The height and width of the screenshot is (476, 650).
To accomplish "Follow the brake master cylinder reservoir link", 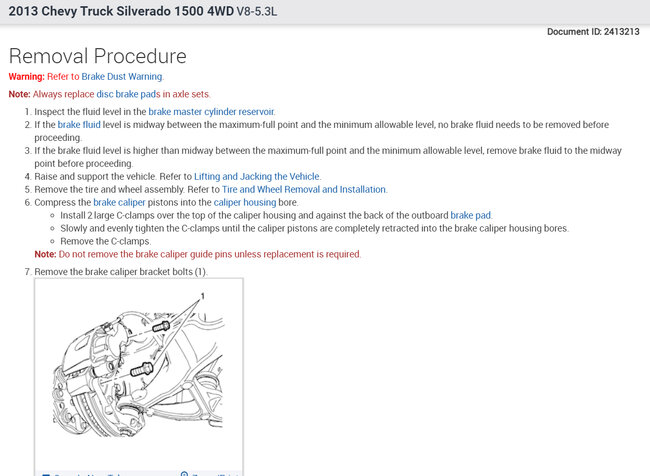I will [211, 112].
